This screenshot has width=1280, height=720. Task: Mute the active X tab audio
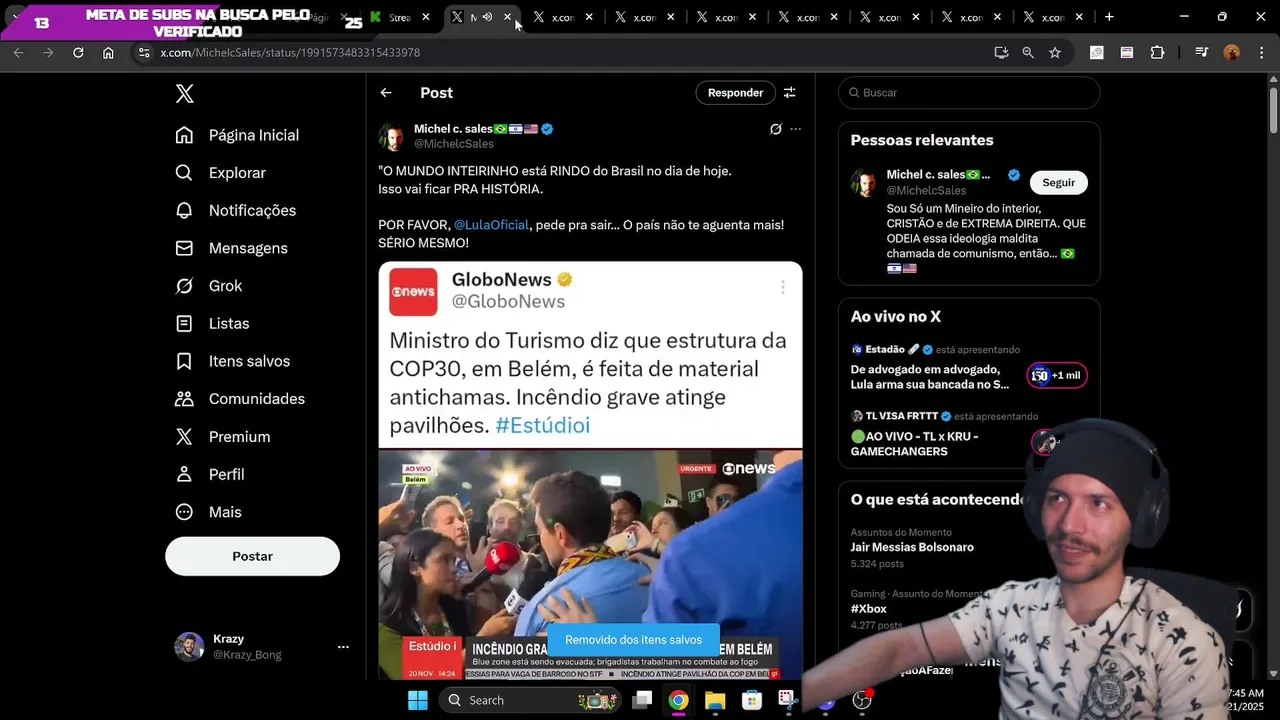pos(487,17)
